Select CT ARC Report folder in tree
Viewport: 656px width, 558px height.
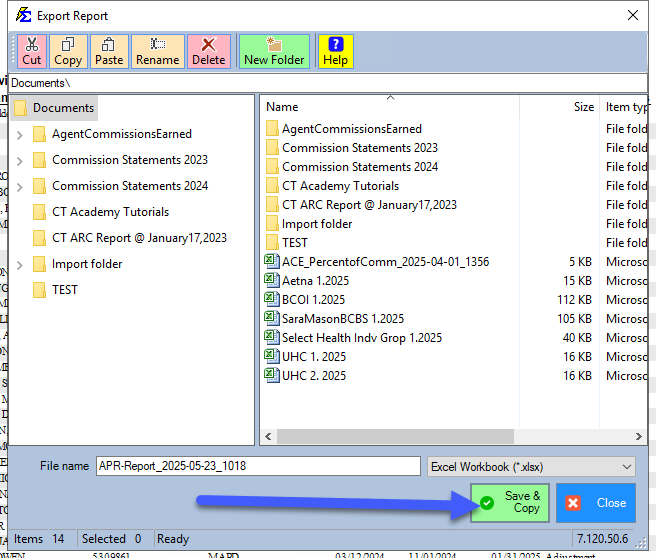(x=139, y=238)
